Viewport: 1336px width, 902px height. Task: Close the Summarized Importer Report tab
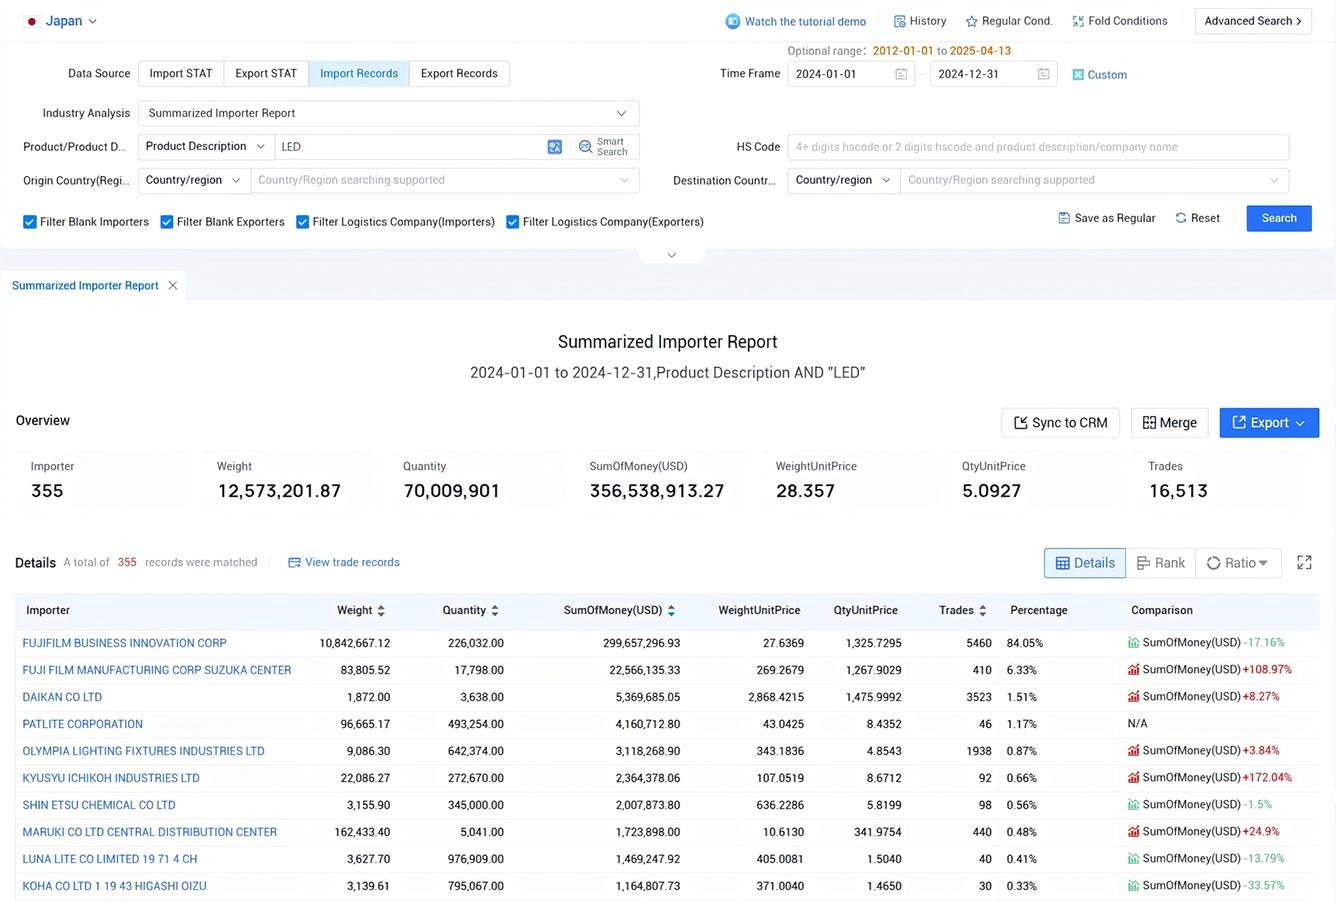pyautogui.click(x=173, y=286)
